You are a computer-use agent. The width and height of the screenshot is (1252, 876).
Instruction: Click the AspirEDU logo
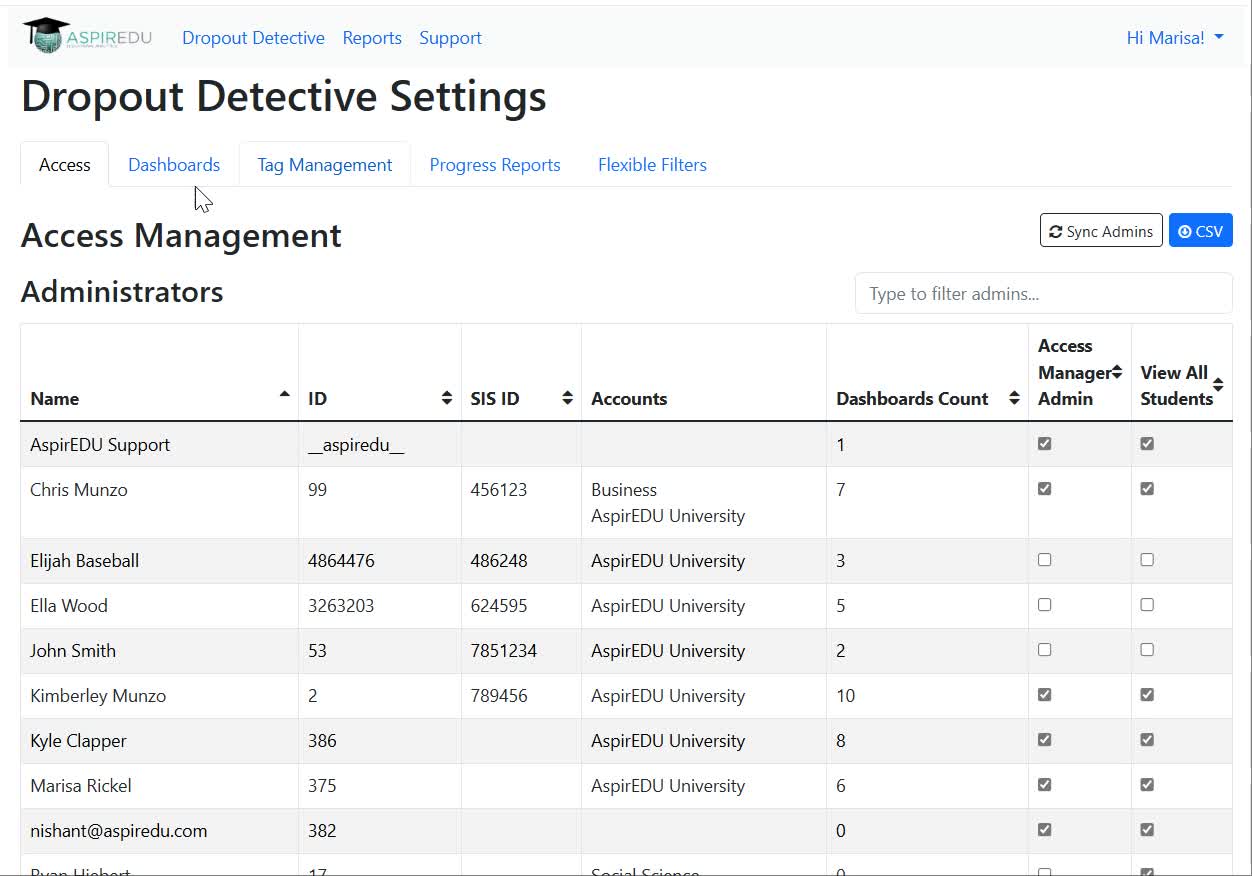point(87,37)
